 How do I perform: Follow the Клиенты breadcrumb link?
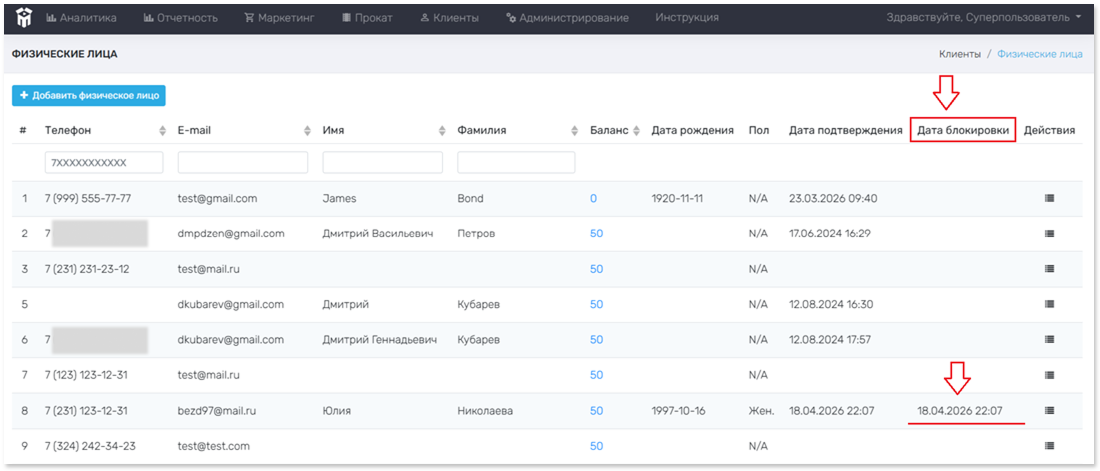pos(960,54)
